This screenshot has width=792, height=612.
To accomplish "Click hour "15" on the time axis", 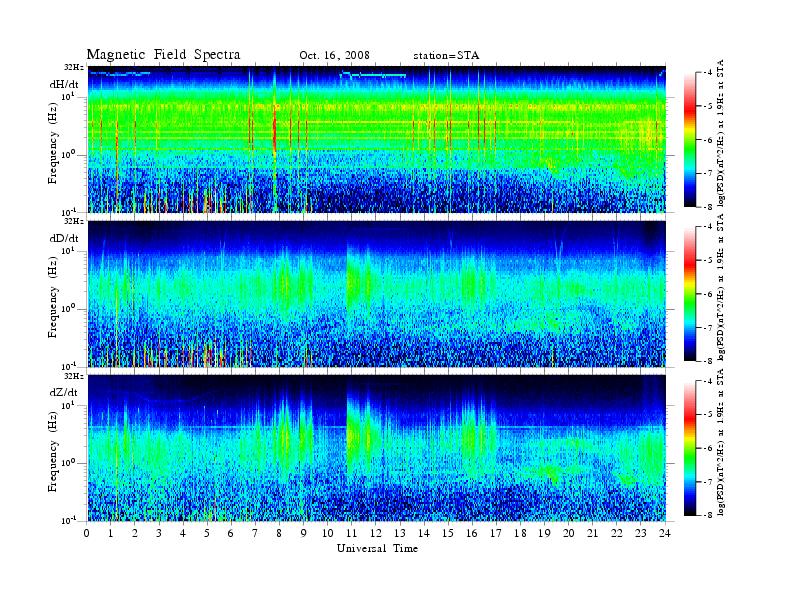I will [x=448, y=533].
